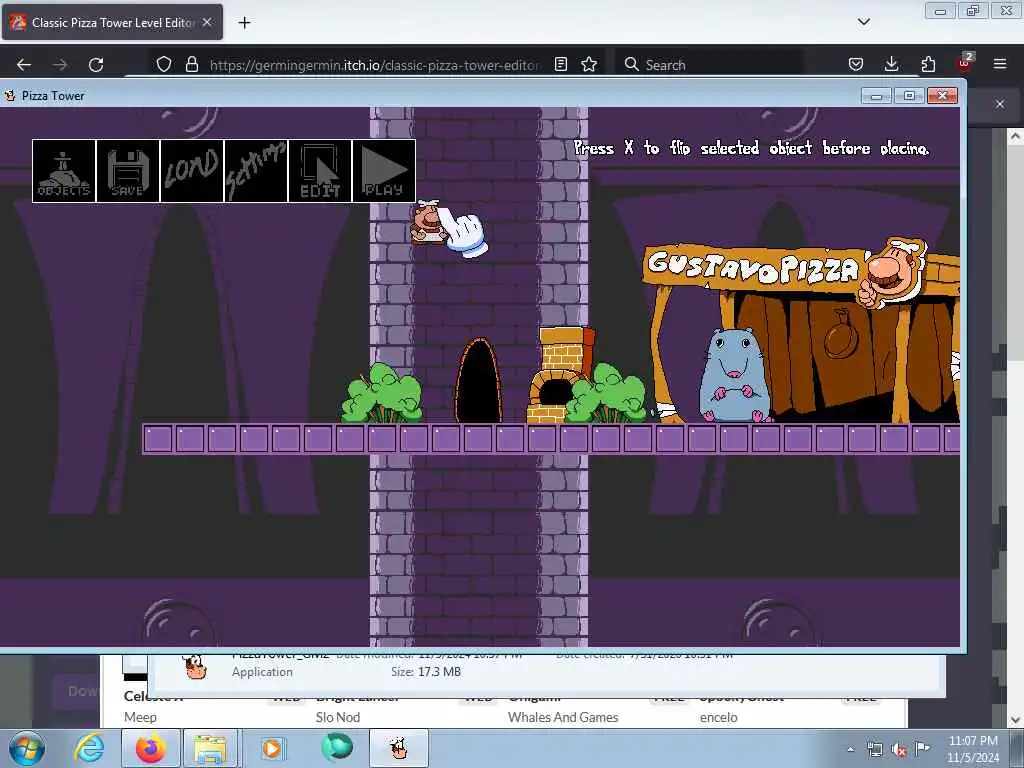Click the Firefox Search box
This screenshot has height=768, width=1024.
(x=709, y=65)
